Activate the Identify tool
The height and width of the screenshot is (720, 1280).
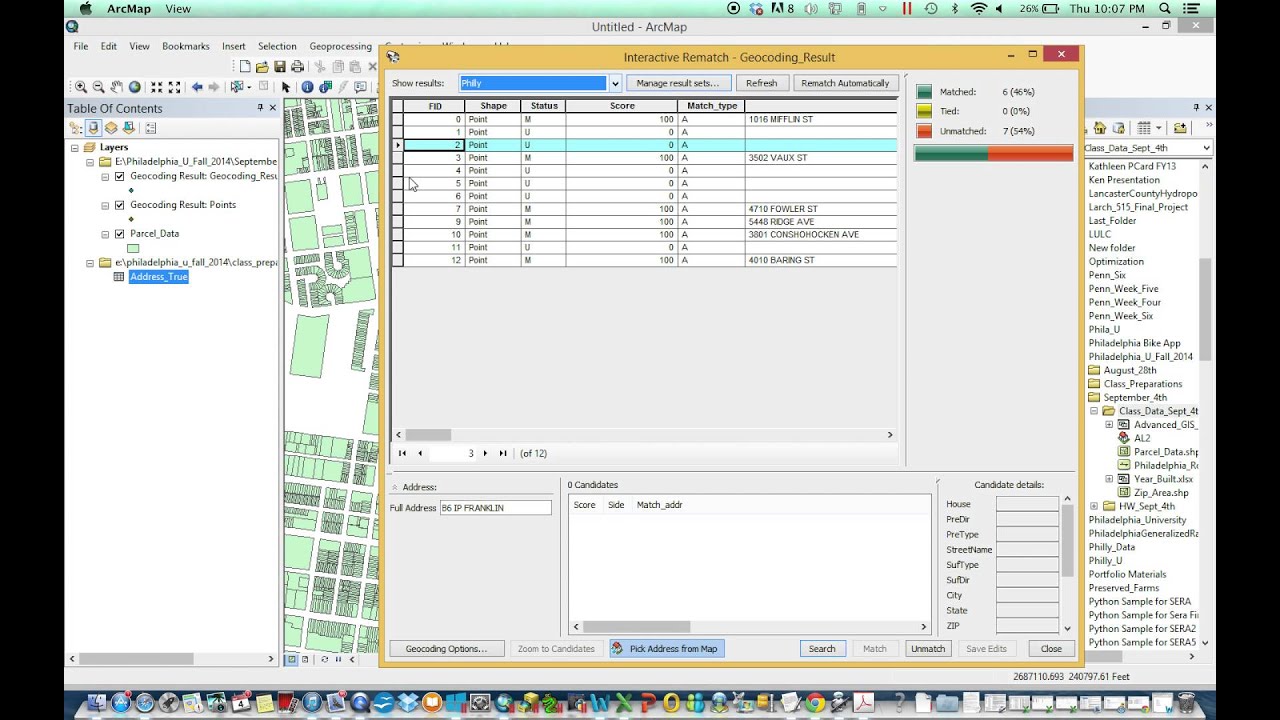coord(307,87)
